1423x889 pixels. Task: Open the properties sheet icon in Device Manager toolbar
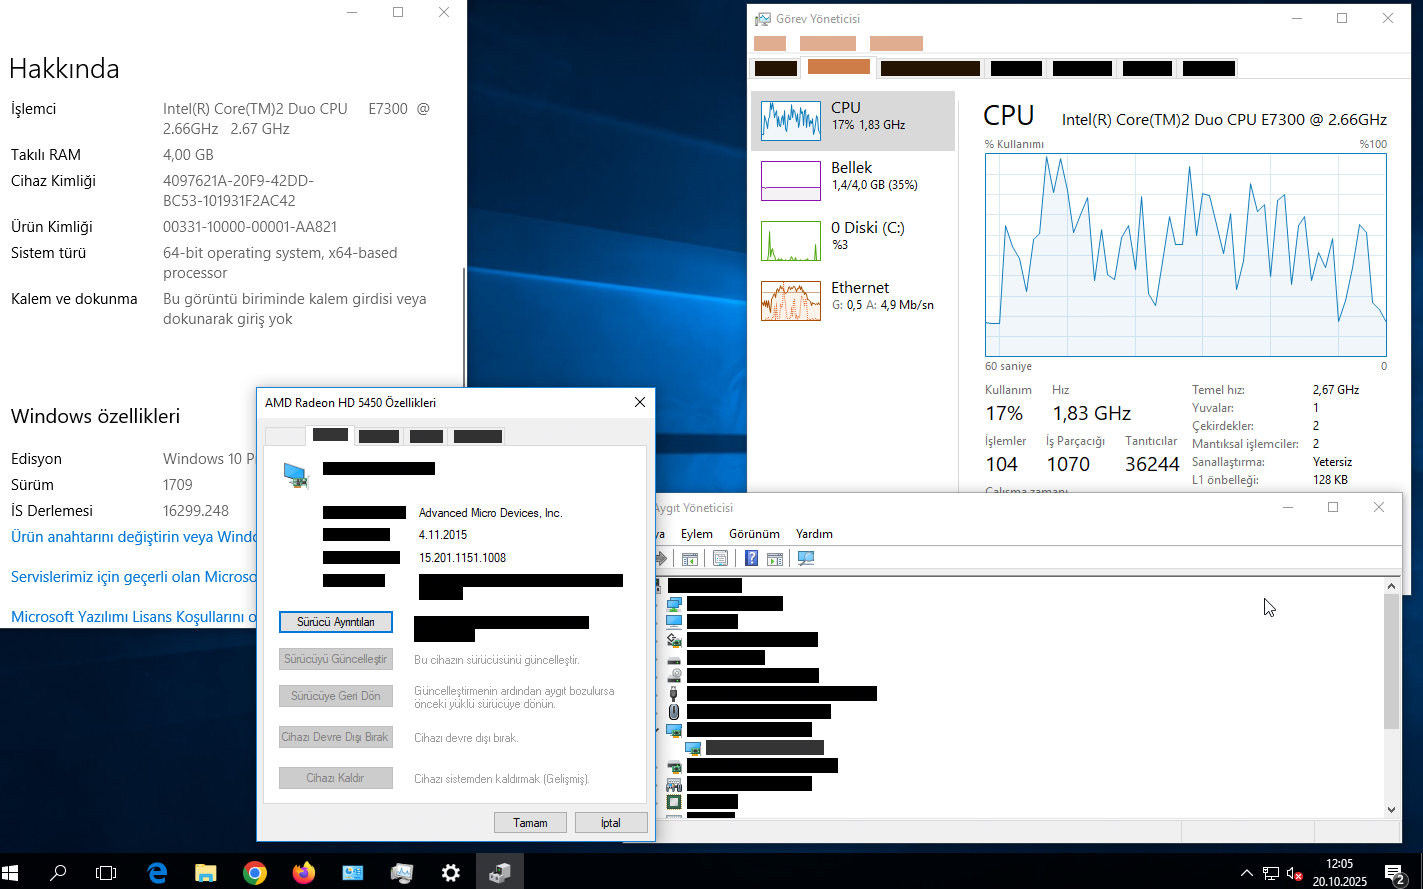720,558
